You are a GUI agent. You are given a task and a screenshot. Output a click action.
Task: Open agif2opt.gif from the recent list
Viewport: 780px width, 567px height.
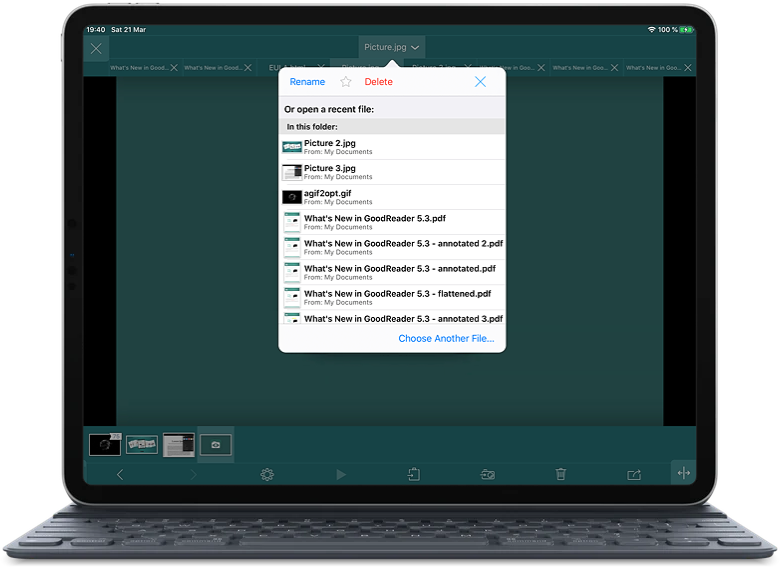[x=392, y=197]
